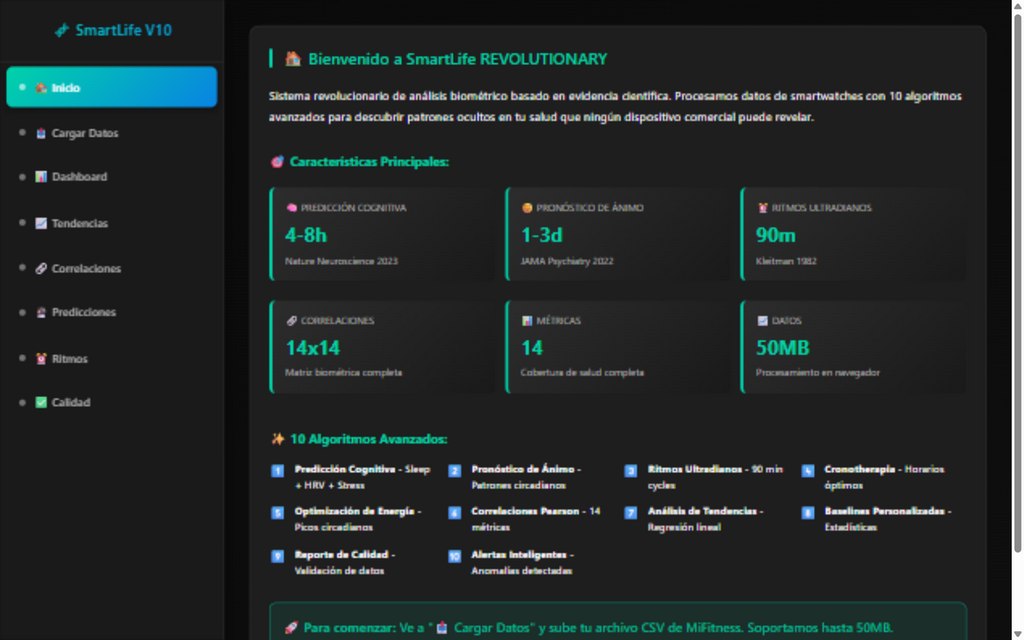Screen dimensions: 1024x640
Task: Click the clipboard icon beside Cargar Datos
Action: tap(41, 133)
